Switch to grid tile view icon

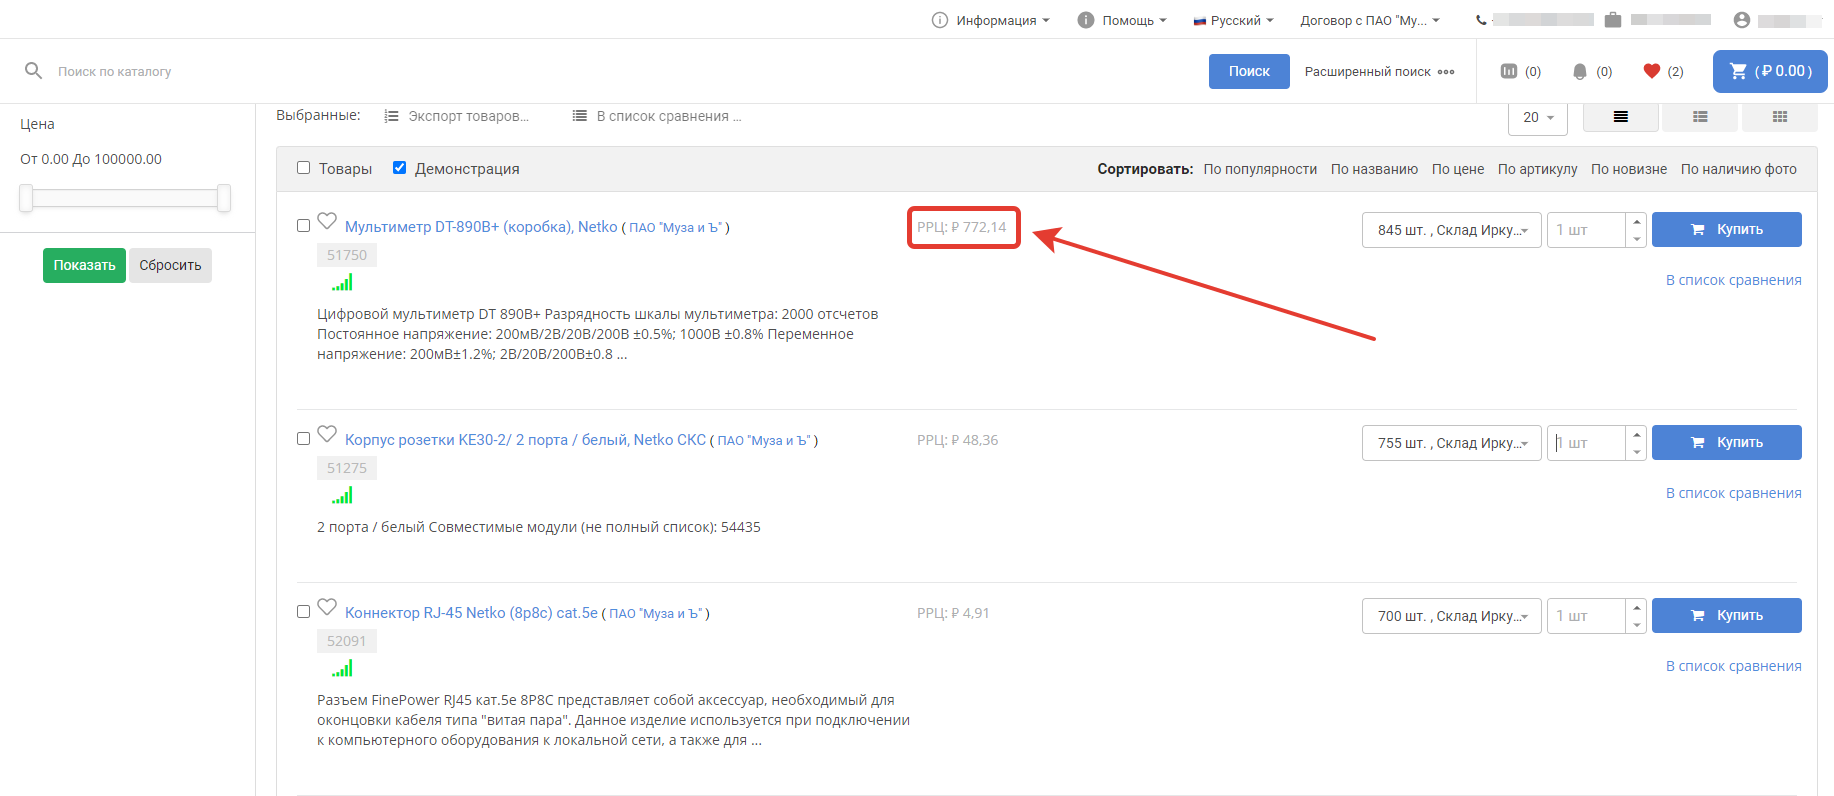(x=1779, y=117)
